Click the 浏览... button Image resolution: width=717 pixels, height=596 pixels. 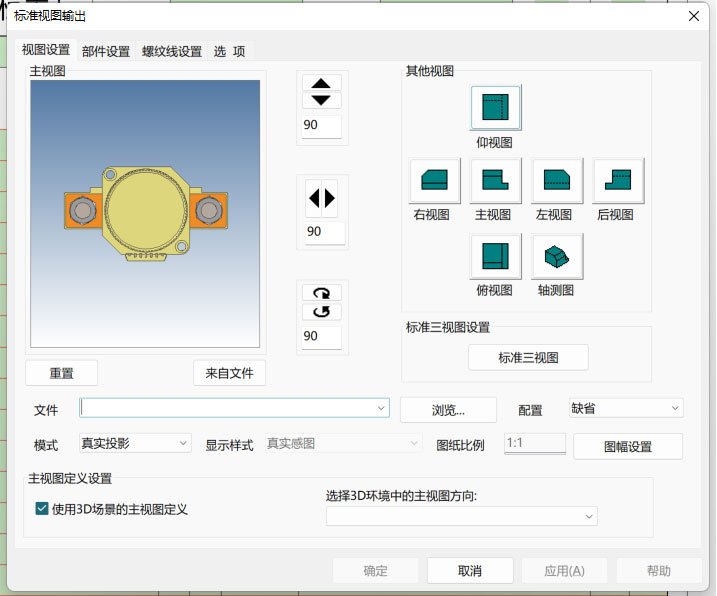pos(448,410)
